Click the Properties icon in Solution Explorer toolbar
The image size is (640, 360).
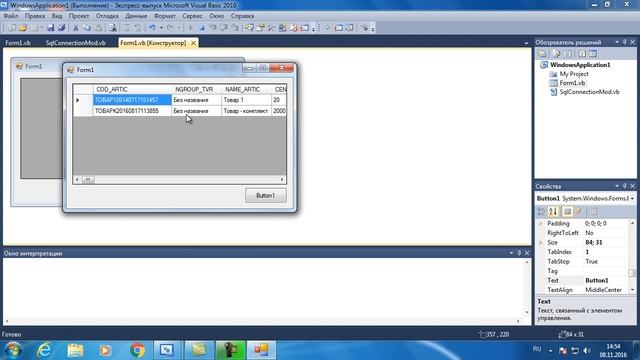click(542, 54)
